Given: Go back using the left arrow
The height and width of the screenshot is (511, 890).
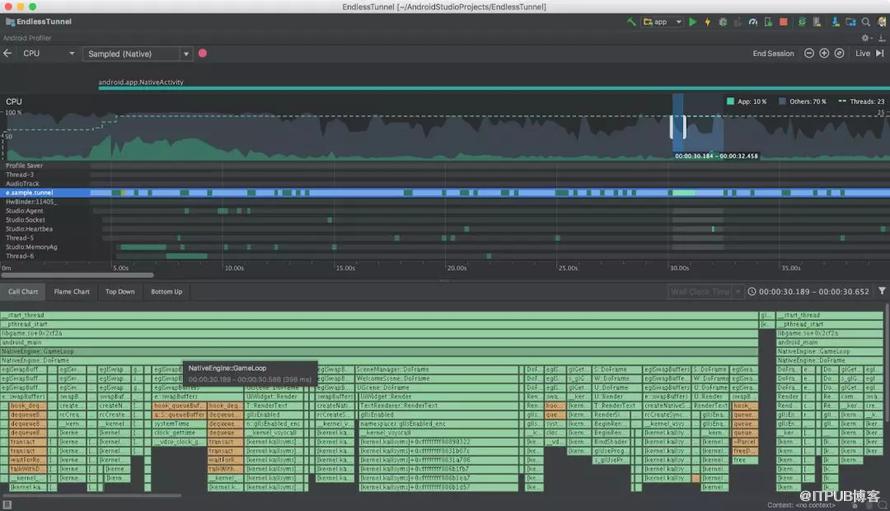Looking at the screenshot, I should (7, 53).
